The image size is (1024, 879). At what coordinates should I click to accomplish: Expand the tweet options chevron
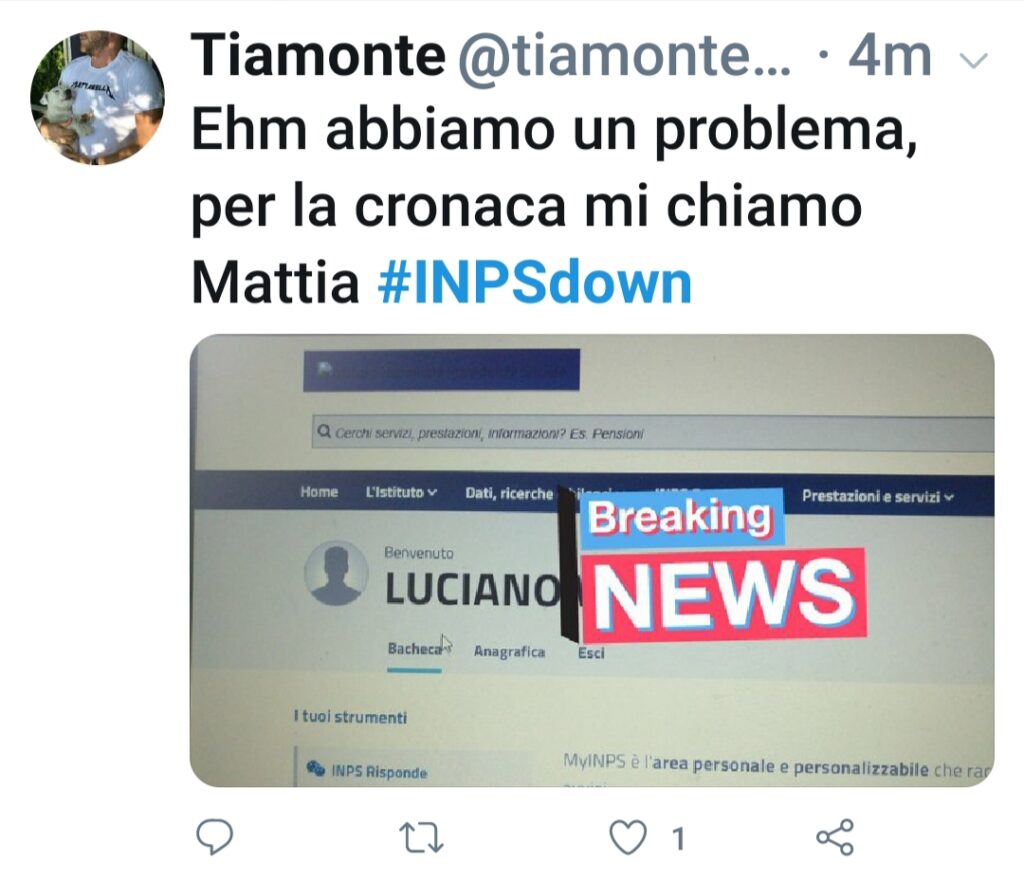coord(974,61)
